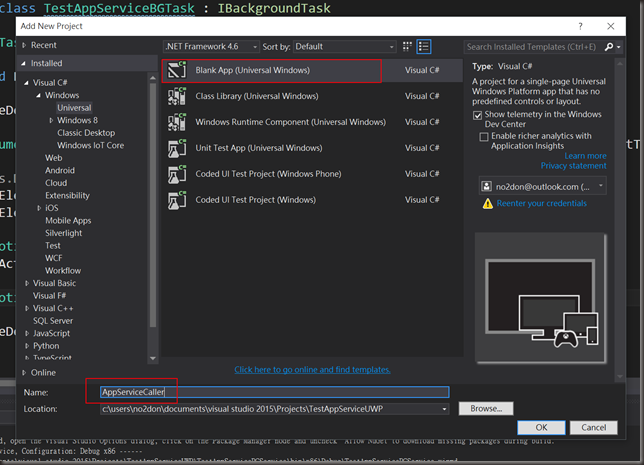Select the Silverlight category
The width and height of the screenshot is (644, 465).
(64, 233)
